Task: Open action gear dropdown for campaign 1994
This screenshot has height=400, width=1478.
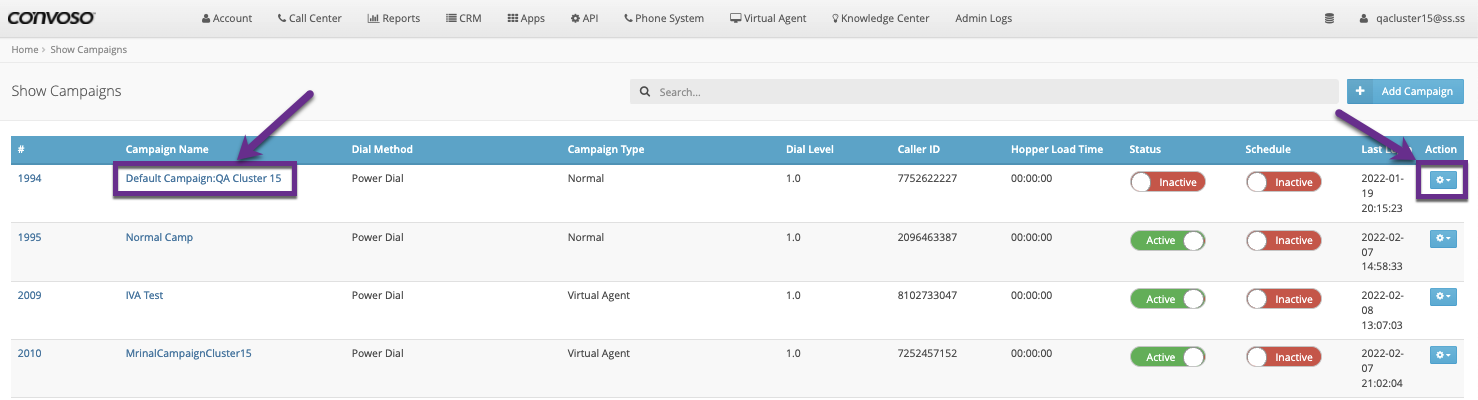Action: (x=1443, y=180)
